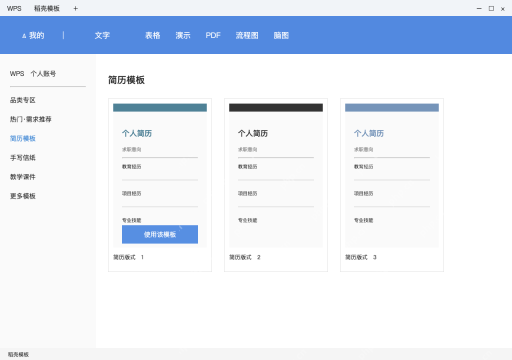Open 更多模板 in sidebar

[x=23, y=196]
